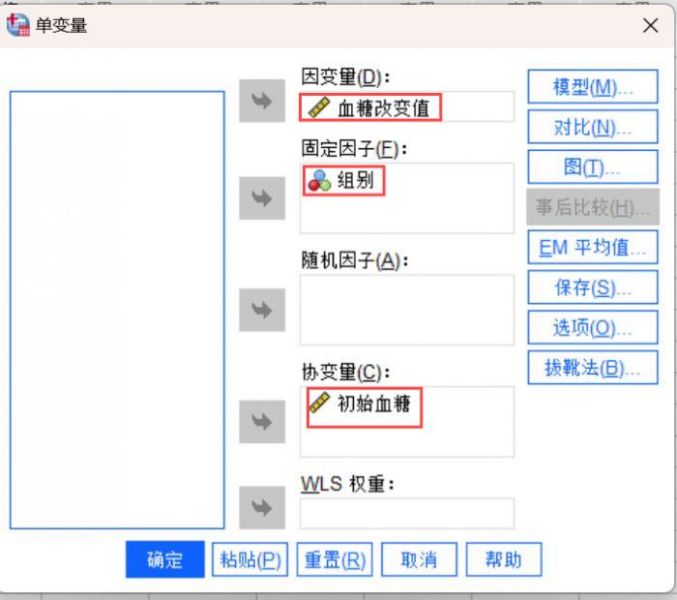Click the arrow button beside 因变量 field
Viewport: 677px width, 600px height.
[262, 101]
